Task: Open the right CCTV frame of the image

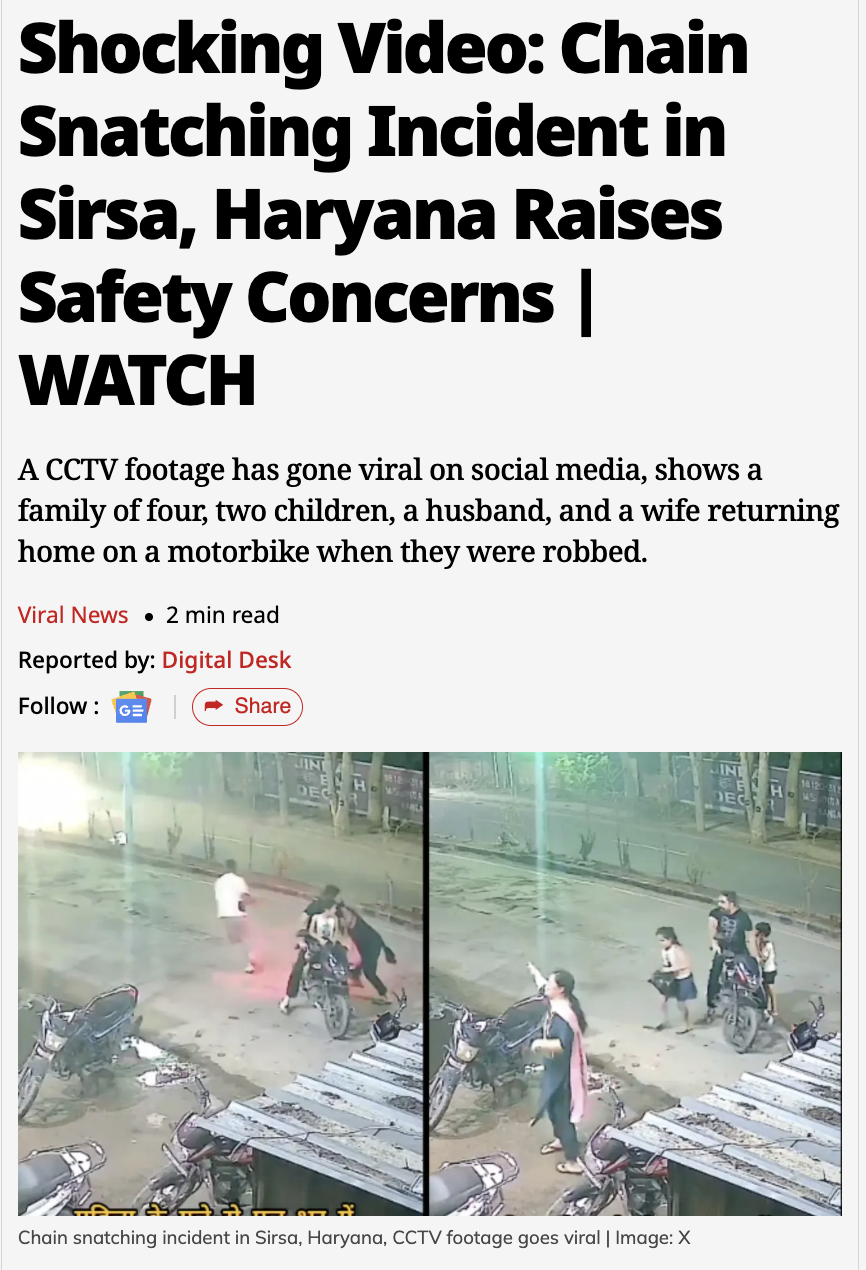Action: point(636,984)
